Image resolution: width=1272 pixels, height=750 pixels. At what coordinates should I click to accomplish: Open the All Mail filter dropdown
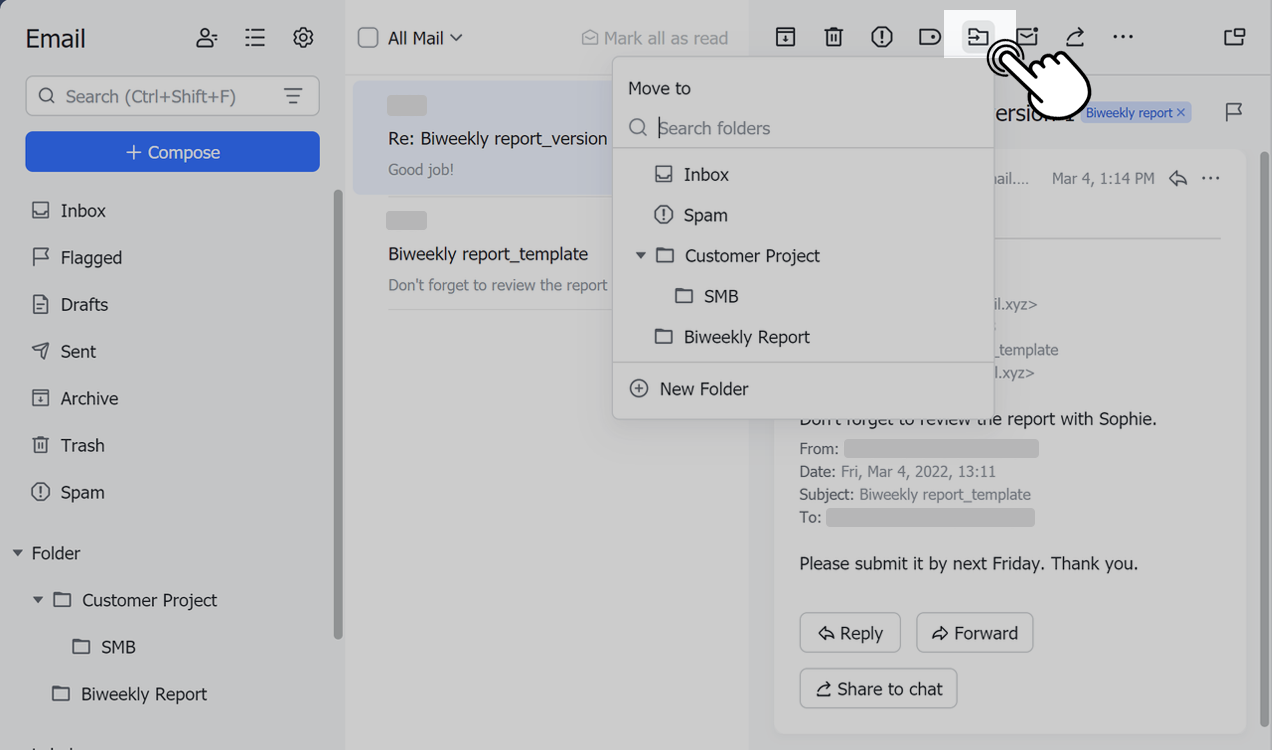425,38
